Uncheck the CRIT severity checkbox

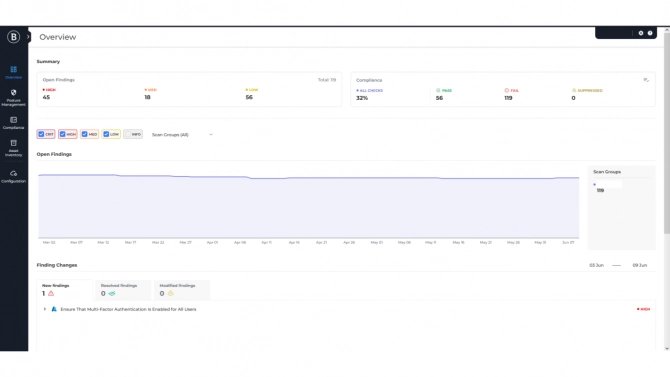coord(41,134)
